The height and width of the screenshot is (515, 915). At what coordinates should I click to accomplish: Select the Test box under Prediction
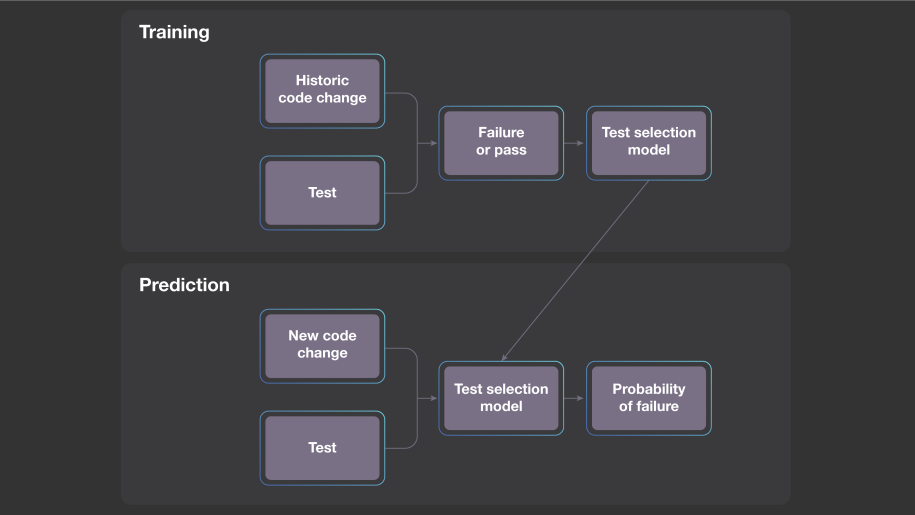click(322, 448)
